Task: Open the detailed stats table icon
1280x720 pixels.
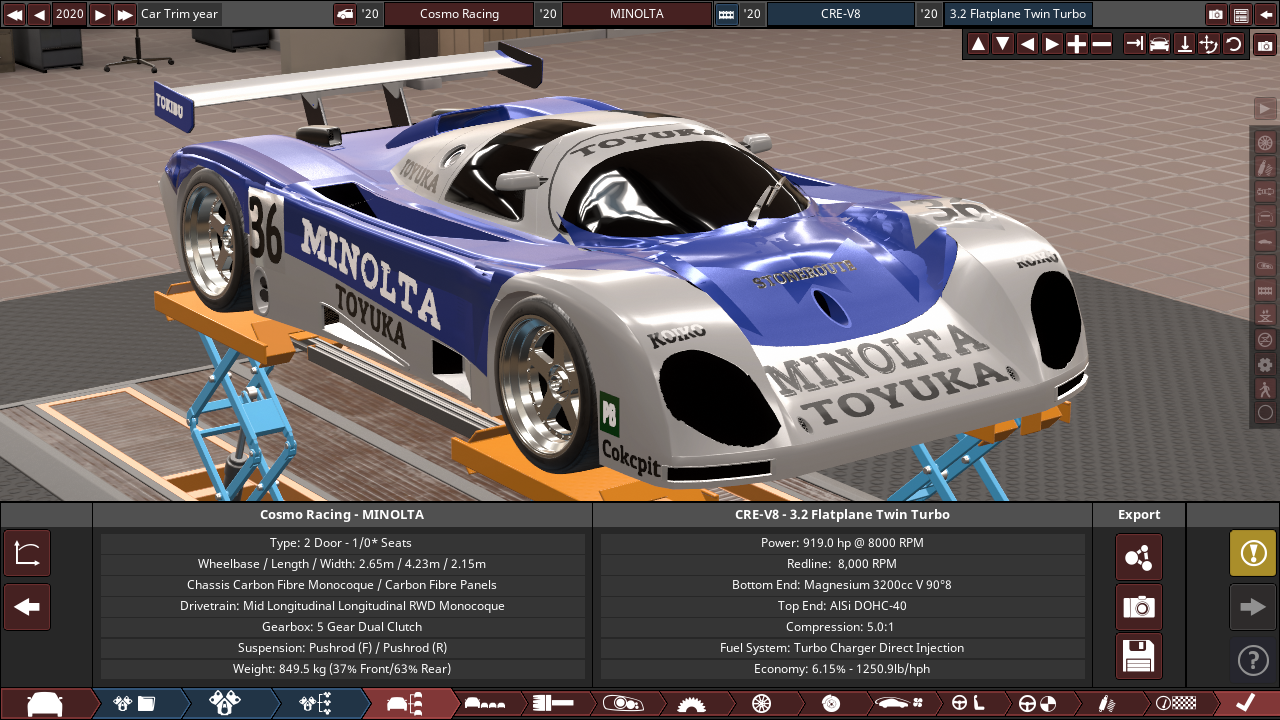Action: (x=1241, y=14)
